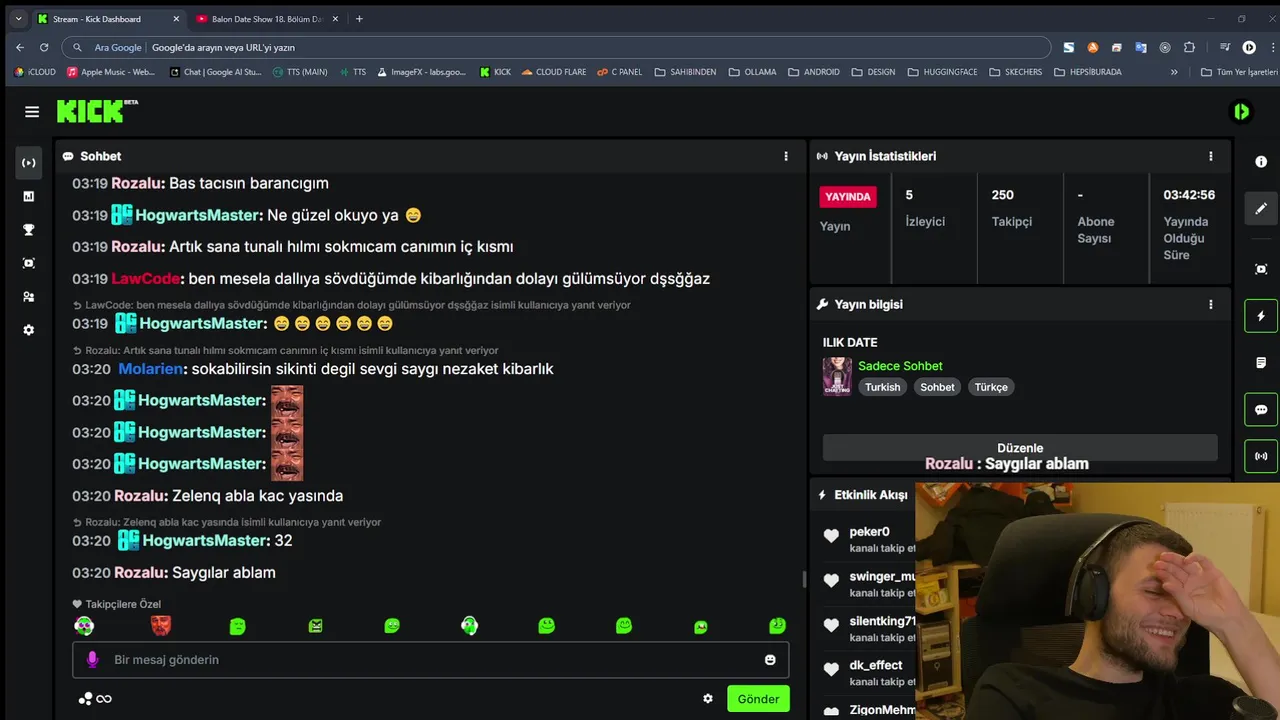
Task: Click peker0 in Etkinlik Akışı
Action: [x=869, y=532]
